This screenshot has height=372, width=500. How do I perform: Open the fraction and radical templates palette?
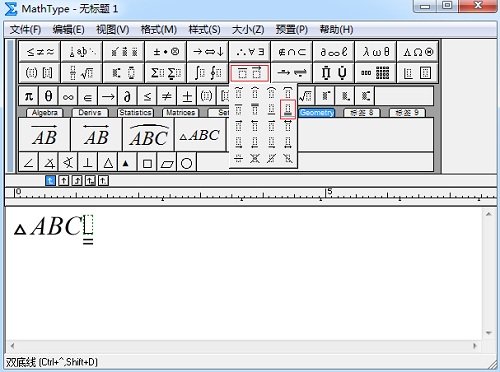coord(82,73)
